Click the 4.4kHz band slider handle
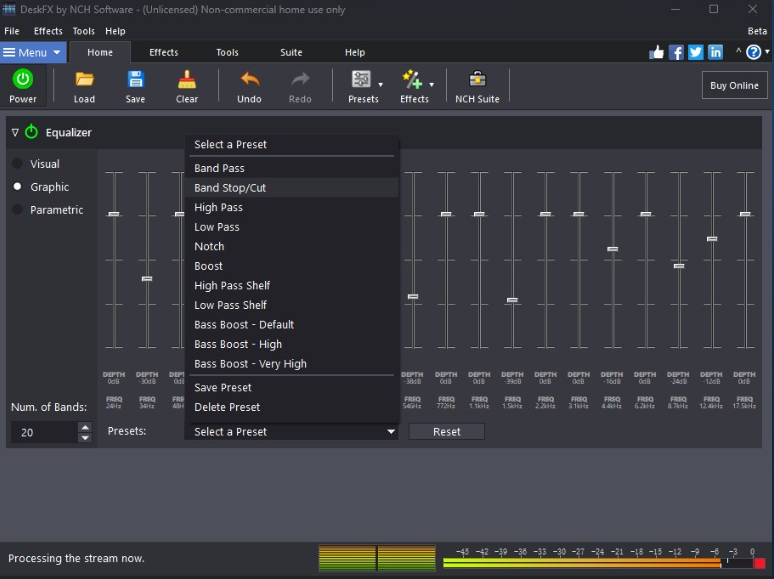 tap(612, 249)
